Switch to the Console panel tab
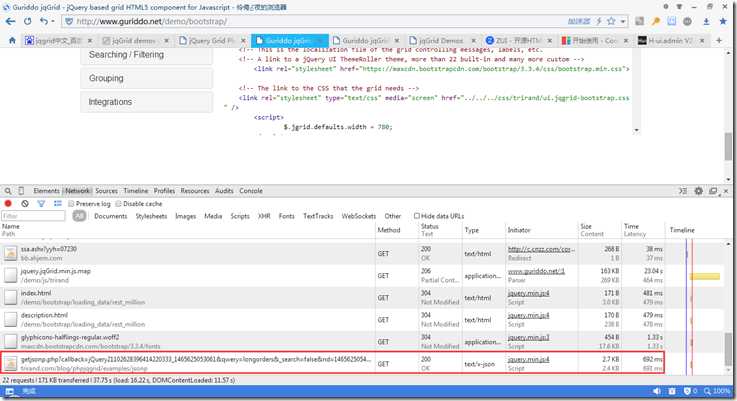The image size is (737, 401). [251, 190]
